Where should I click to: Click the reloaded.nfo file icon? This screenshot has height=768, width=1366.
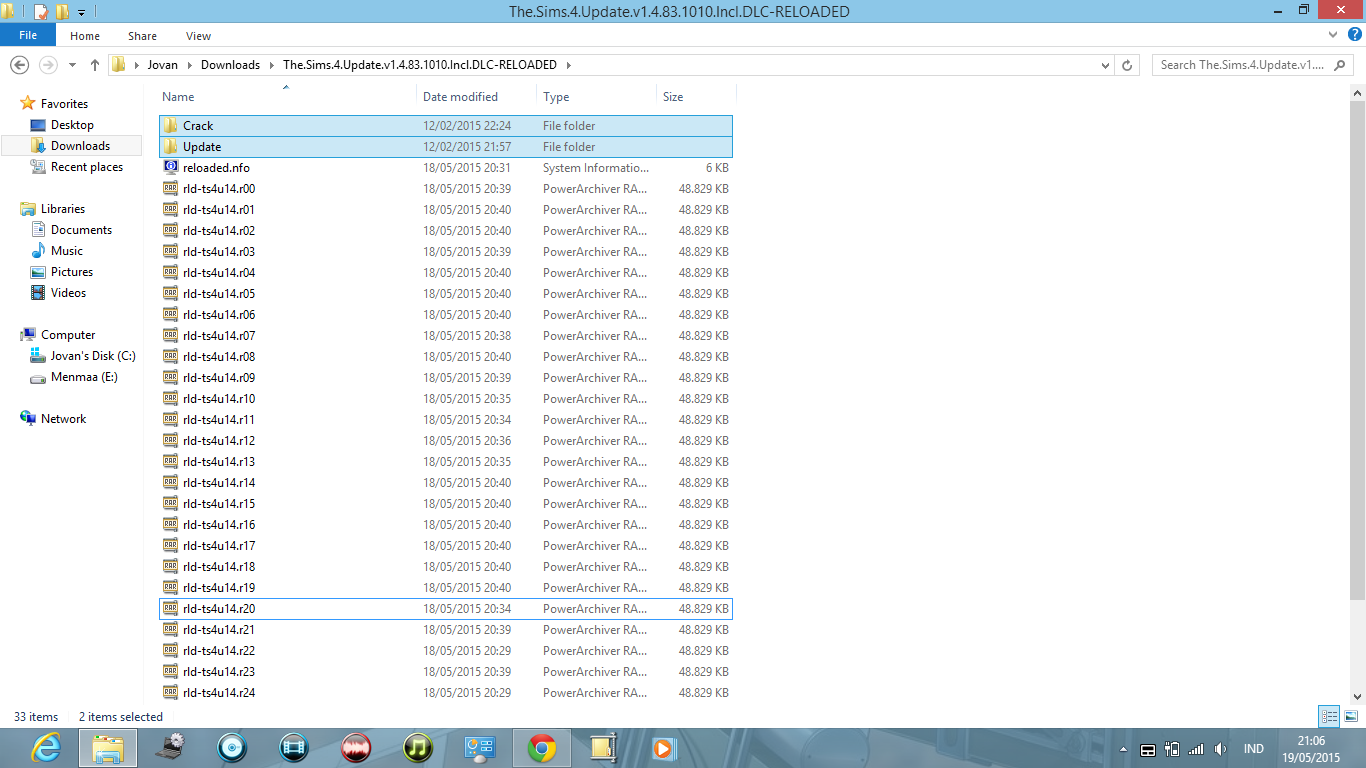pyautogui.click(x=171, y=167)
